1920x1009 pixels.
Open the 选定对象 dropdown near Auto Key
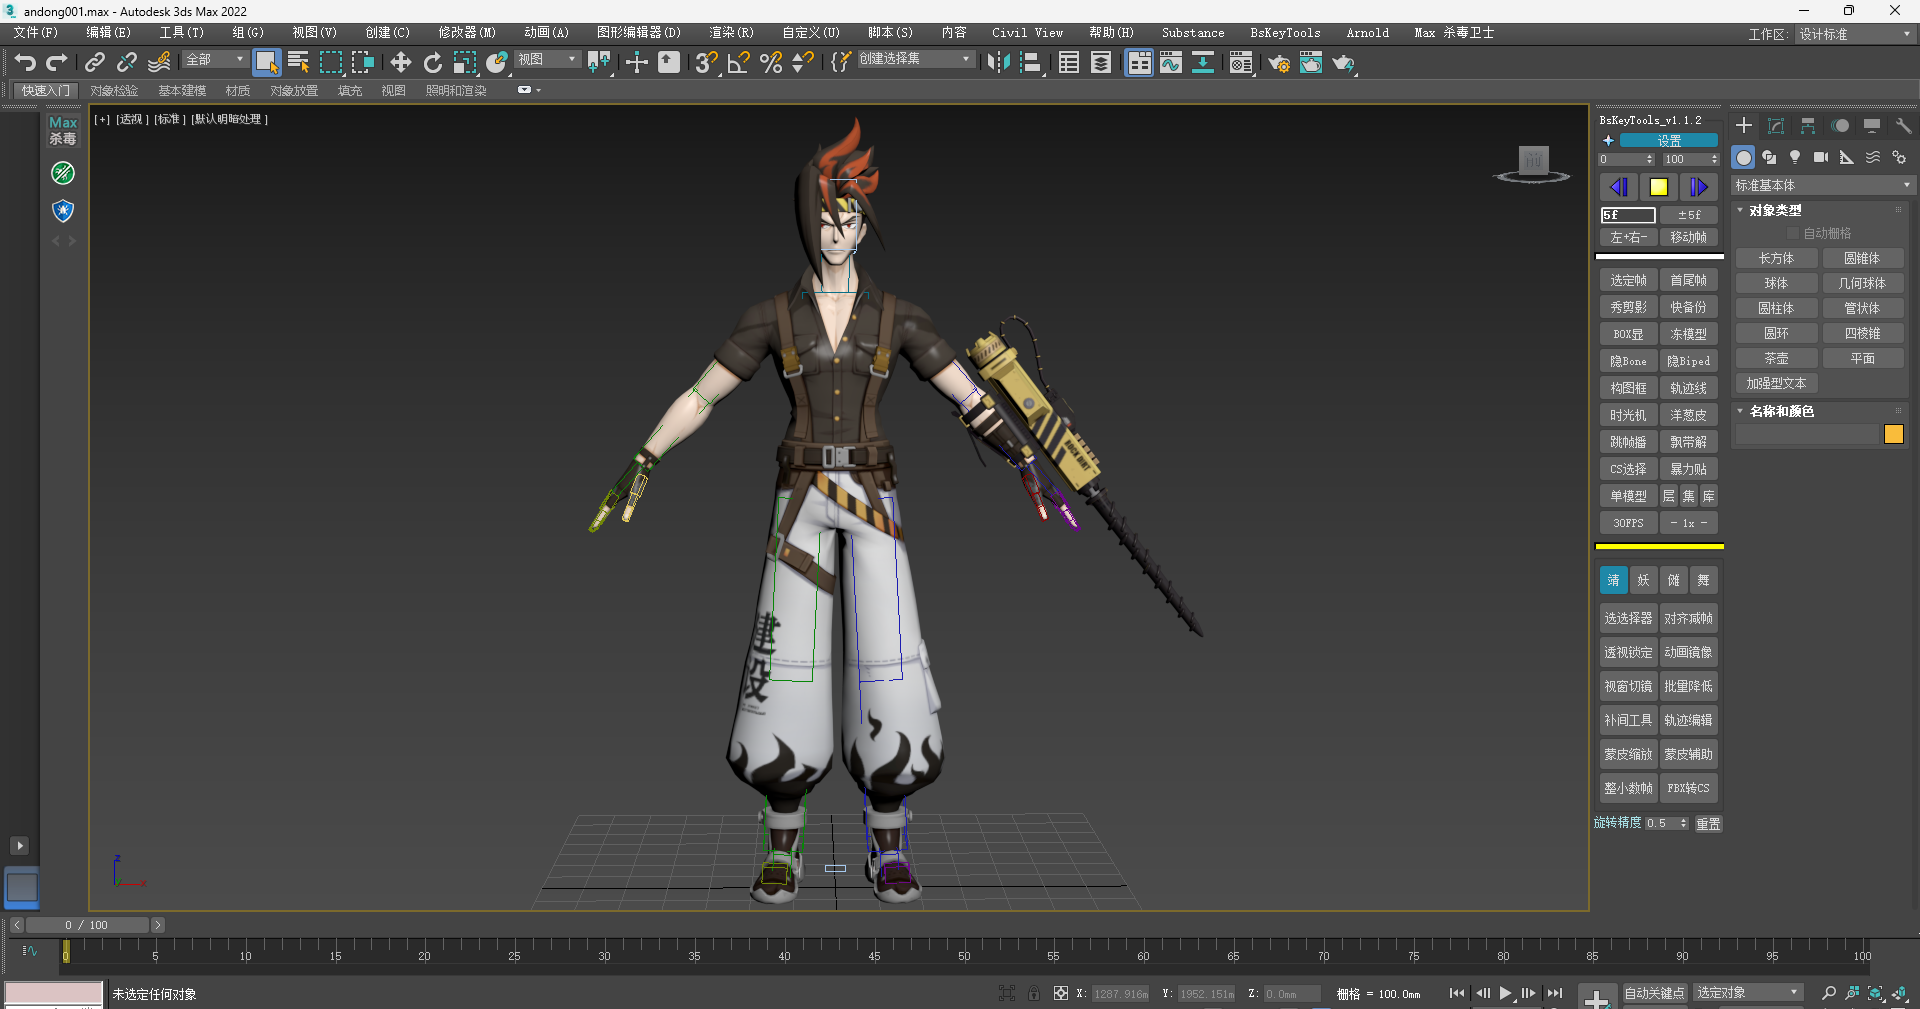pos(1747,993)
